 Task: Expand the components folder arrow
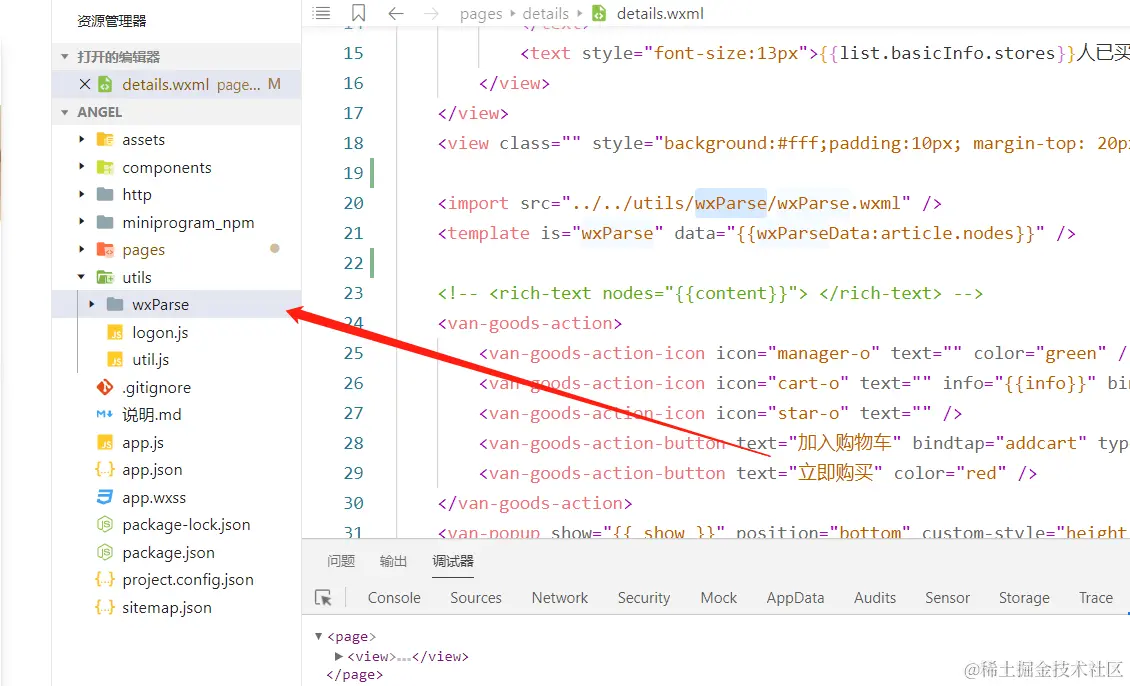[81, 166]
